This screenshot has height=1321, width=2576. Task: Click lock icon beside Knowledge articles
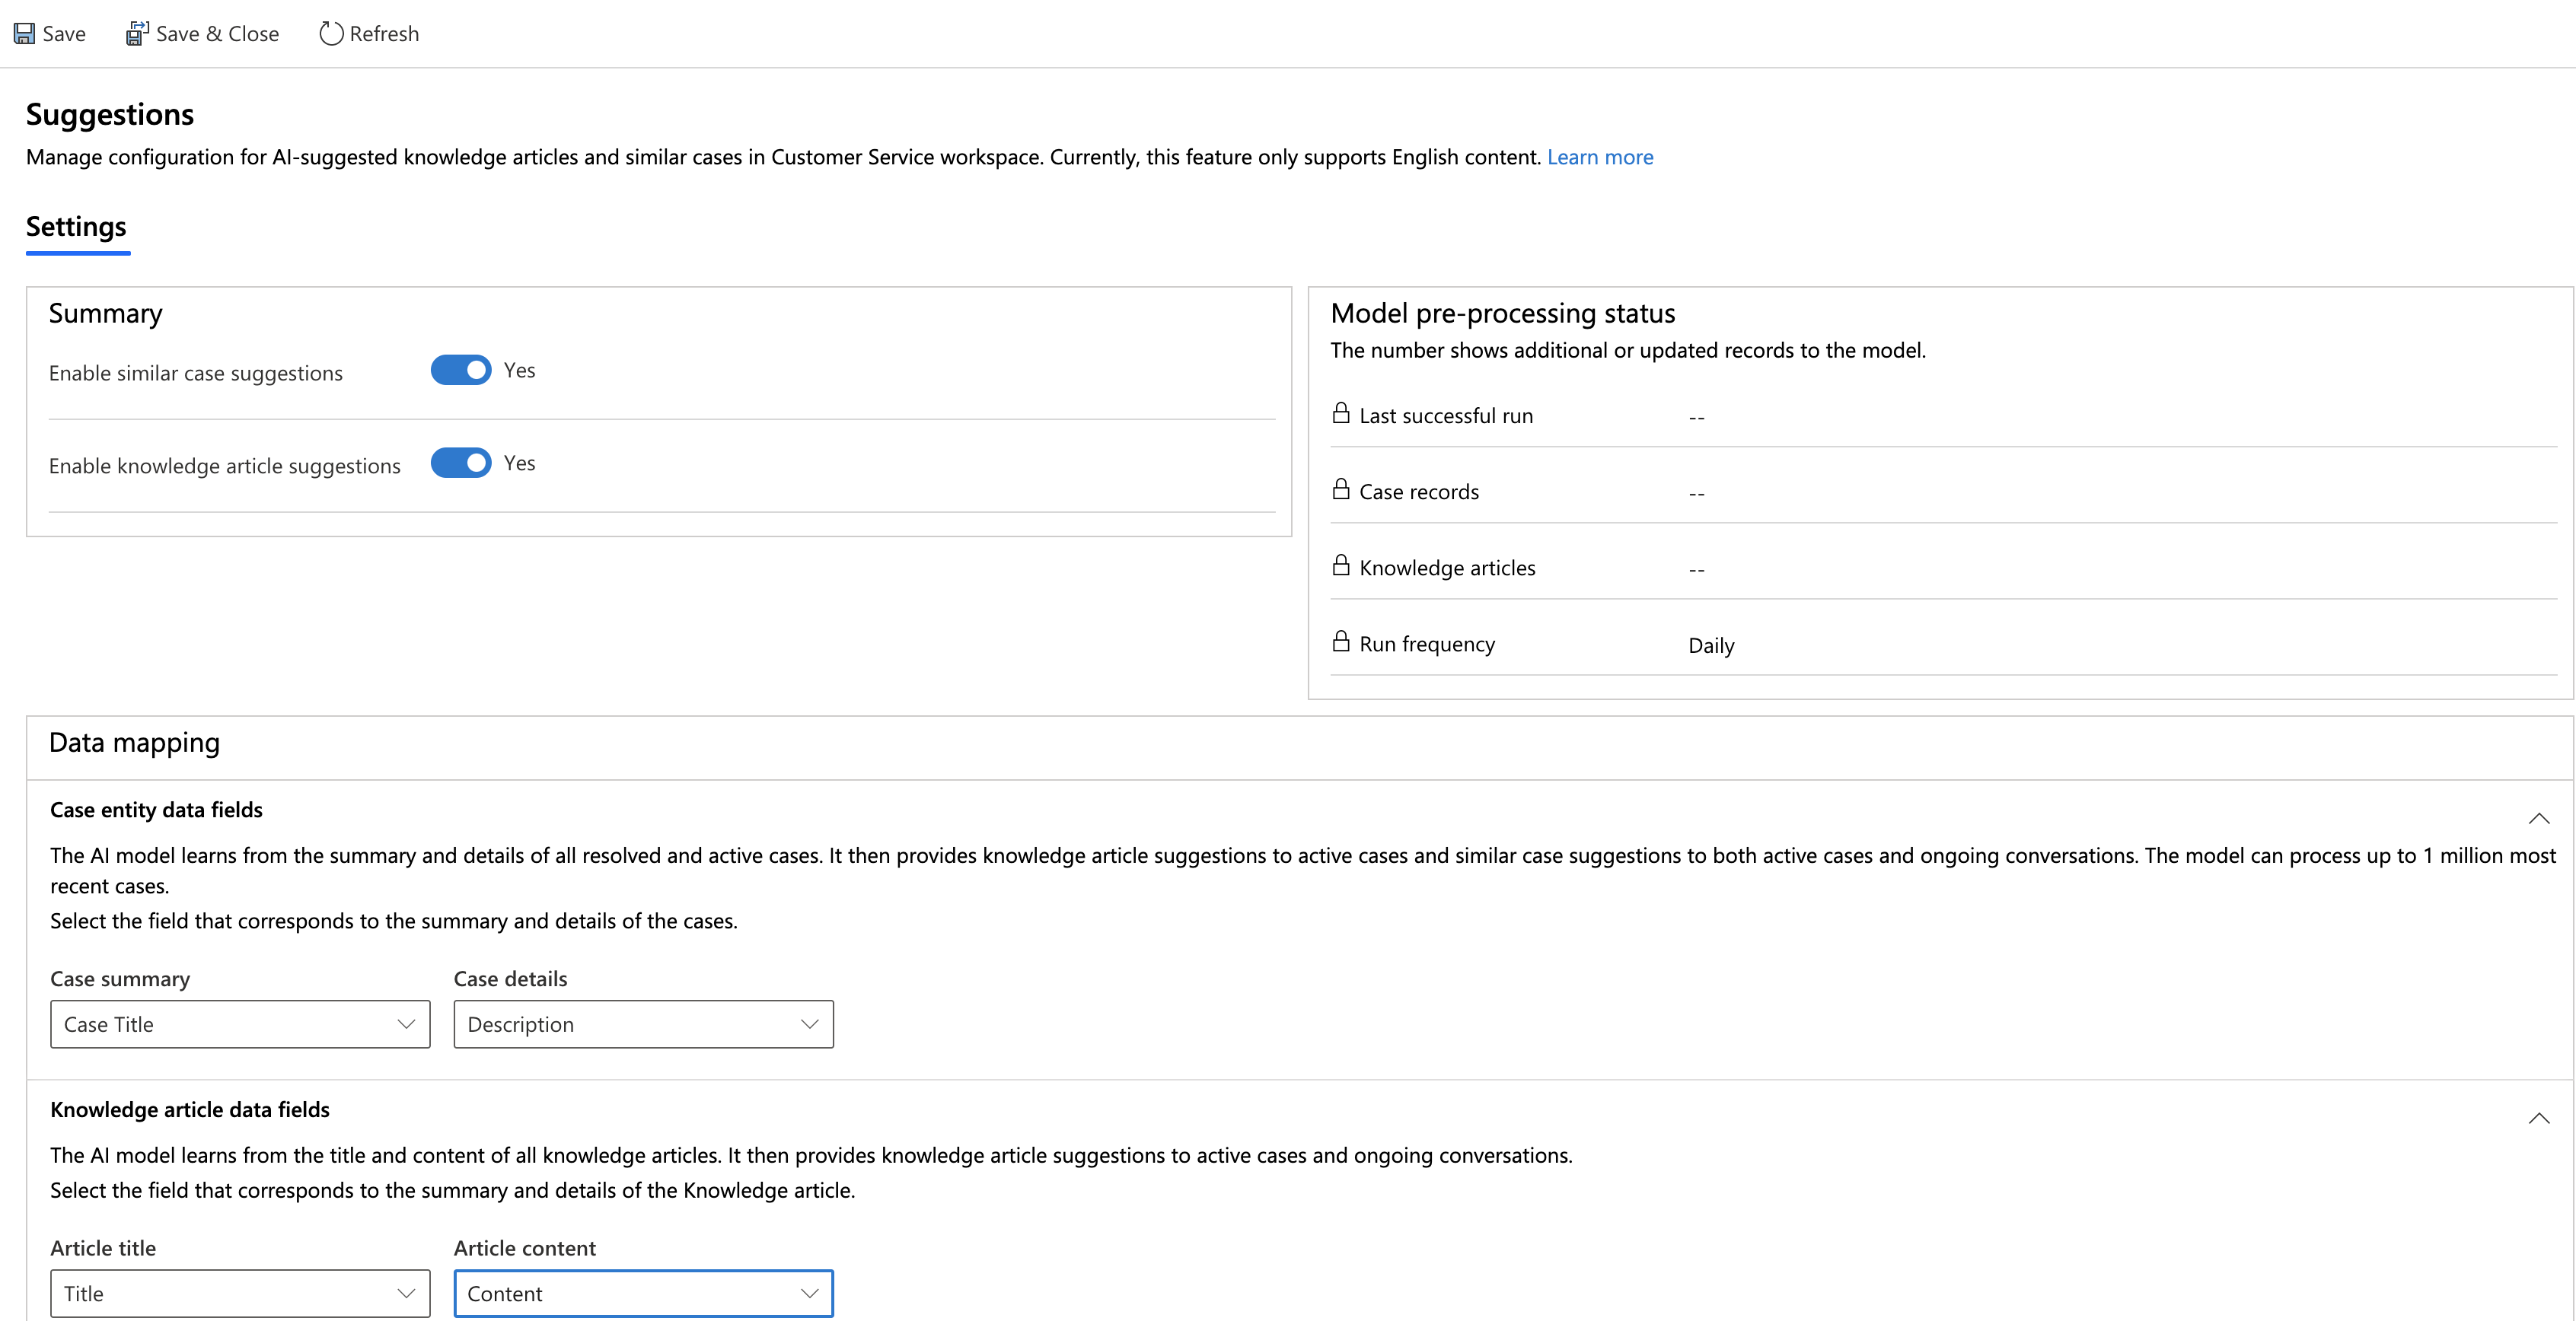click(1341, 566)
